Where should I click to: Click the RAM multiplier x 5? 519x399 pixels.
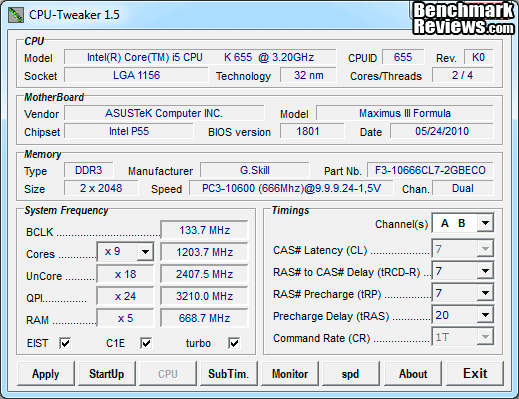coord(125,318)
